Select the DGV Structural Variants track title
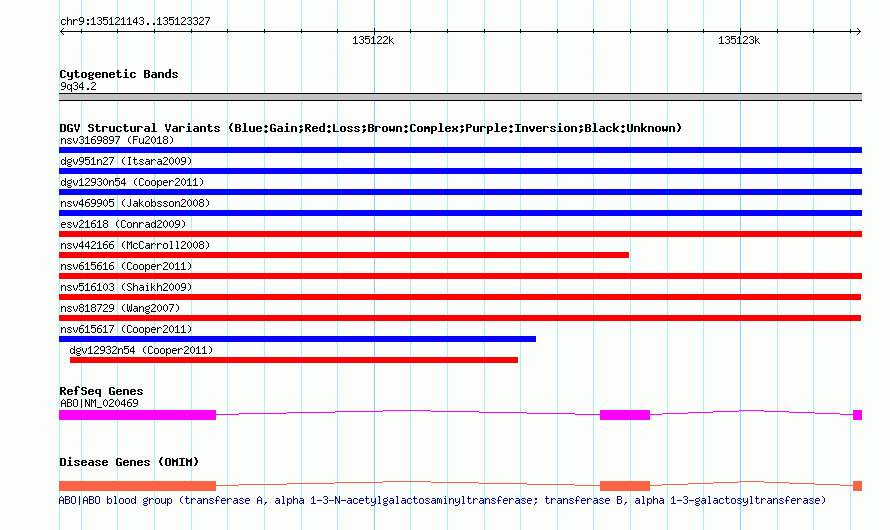 click(370, 128)
